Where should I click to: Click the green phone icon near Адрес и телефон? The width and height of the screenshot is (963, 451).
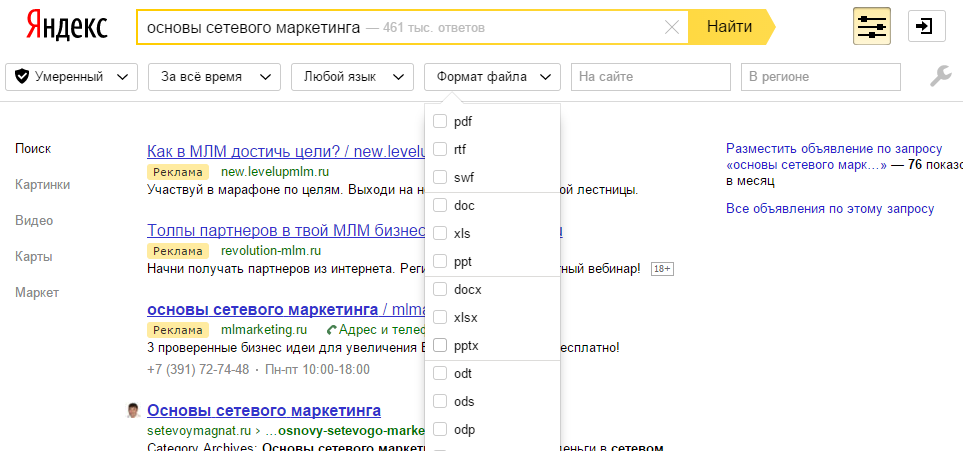click(x=332, y=329)
